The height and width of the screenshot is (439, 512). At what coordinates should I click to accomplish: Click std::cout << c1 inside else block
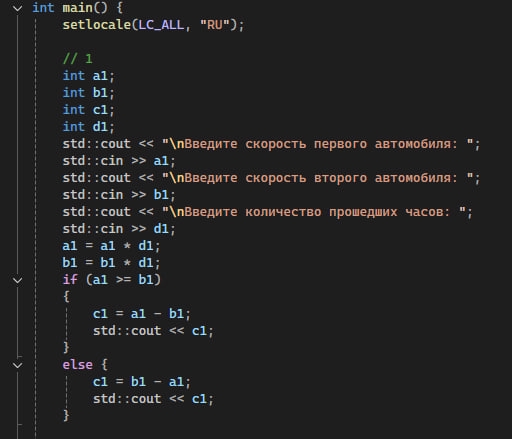153,399
